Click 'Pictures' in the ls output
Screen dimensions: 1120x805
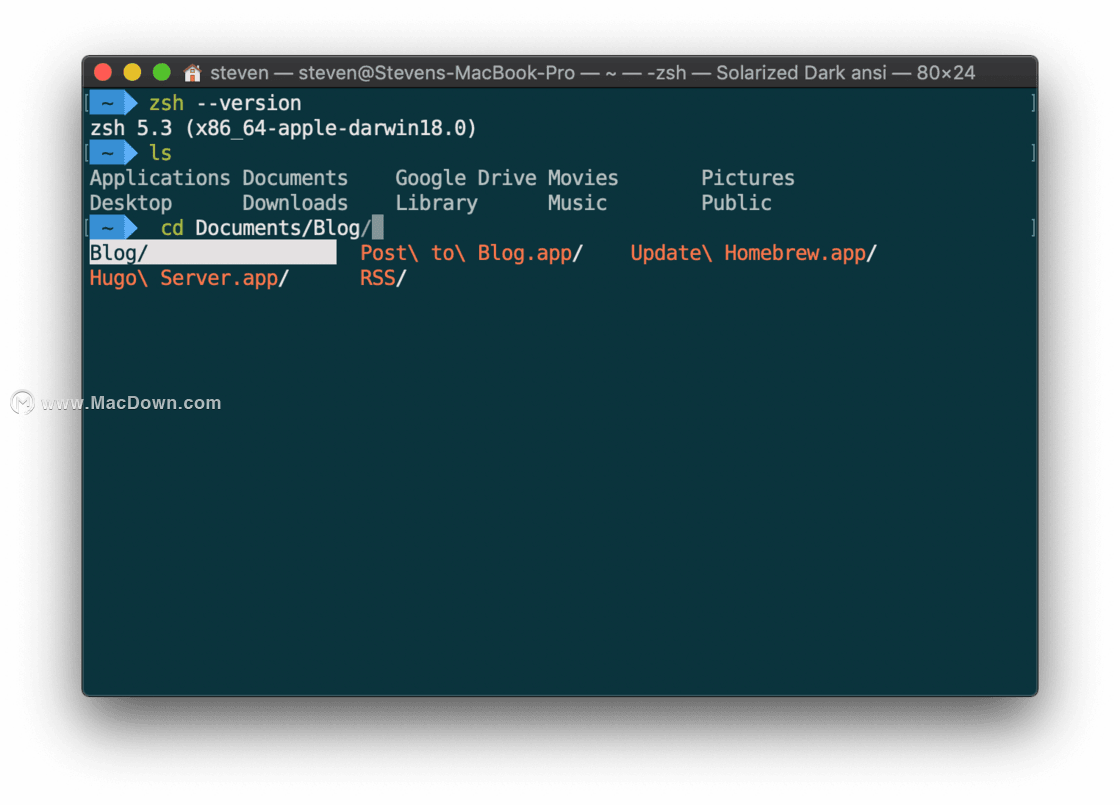748,178
